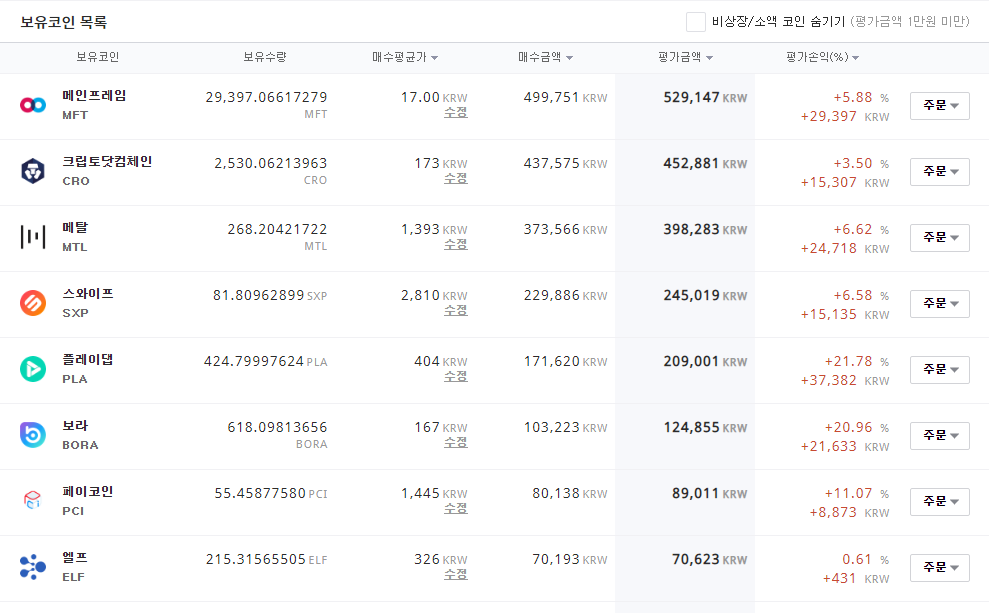Click the Swipe (SXP) coin icon
Screen dimensions: 989x613
33,303
